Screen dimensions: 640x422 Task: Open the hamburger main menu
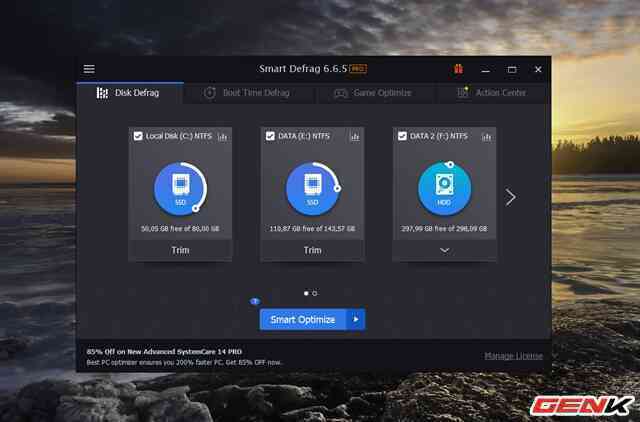89,69
